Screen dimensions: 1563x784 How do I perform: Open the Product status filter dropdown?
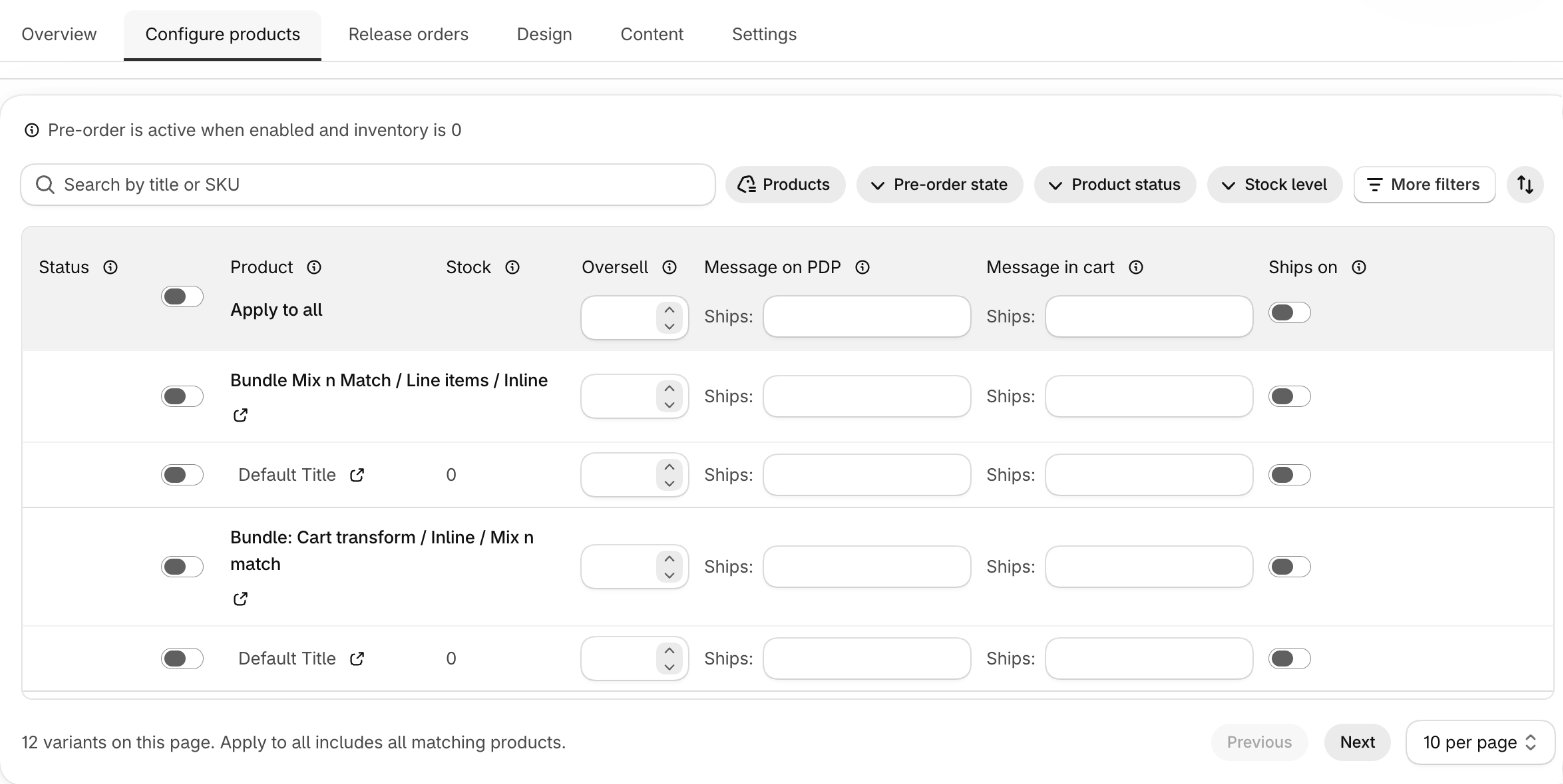(1115, 184)
